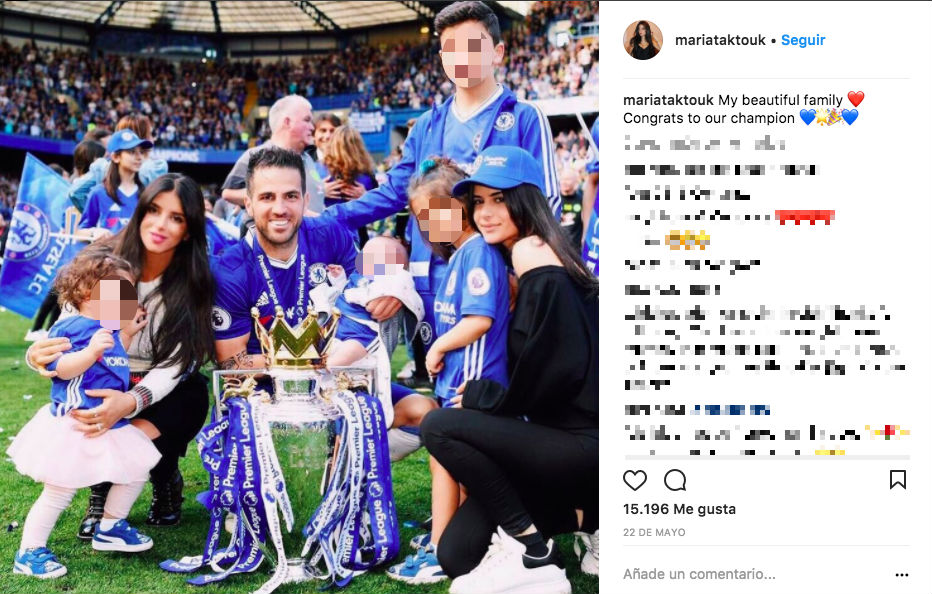This screenshot has height=594, width=932.
Task: Open the mariataktouk profile avatar
Action: tap(643, 40)
